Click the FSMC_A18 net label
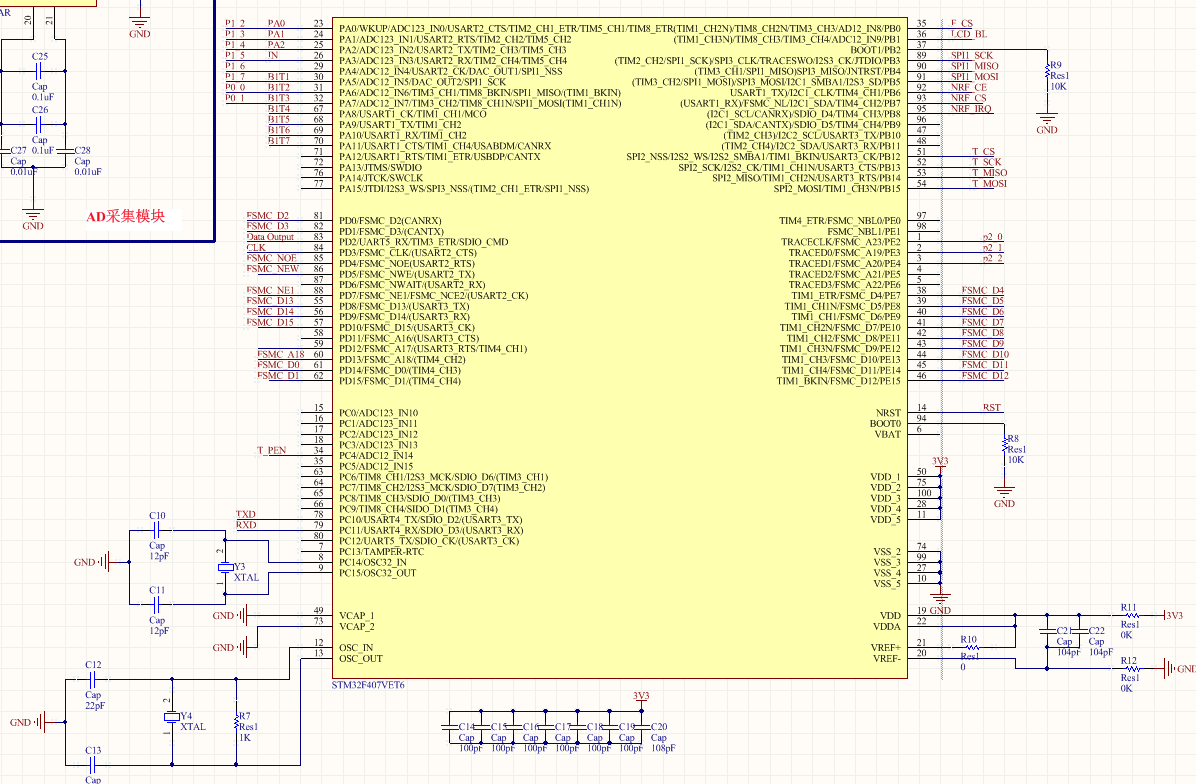The width and height of the screenshot is (1196, 784). [281, 355]
